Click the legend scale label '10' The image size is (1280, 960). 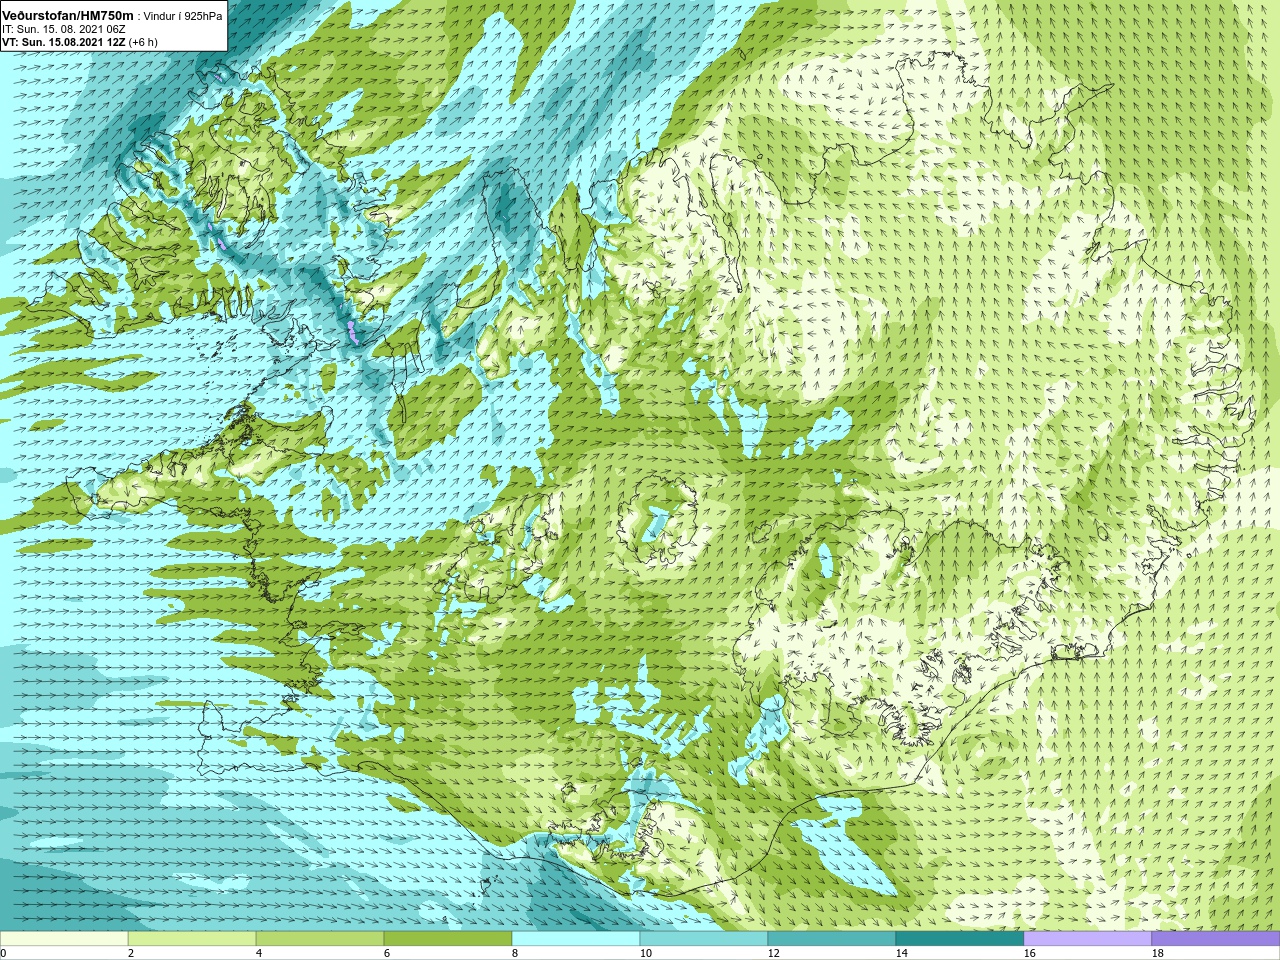[x=646, y=953]
